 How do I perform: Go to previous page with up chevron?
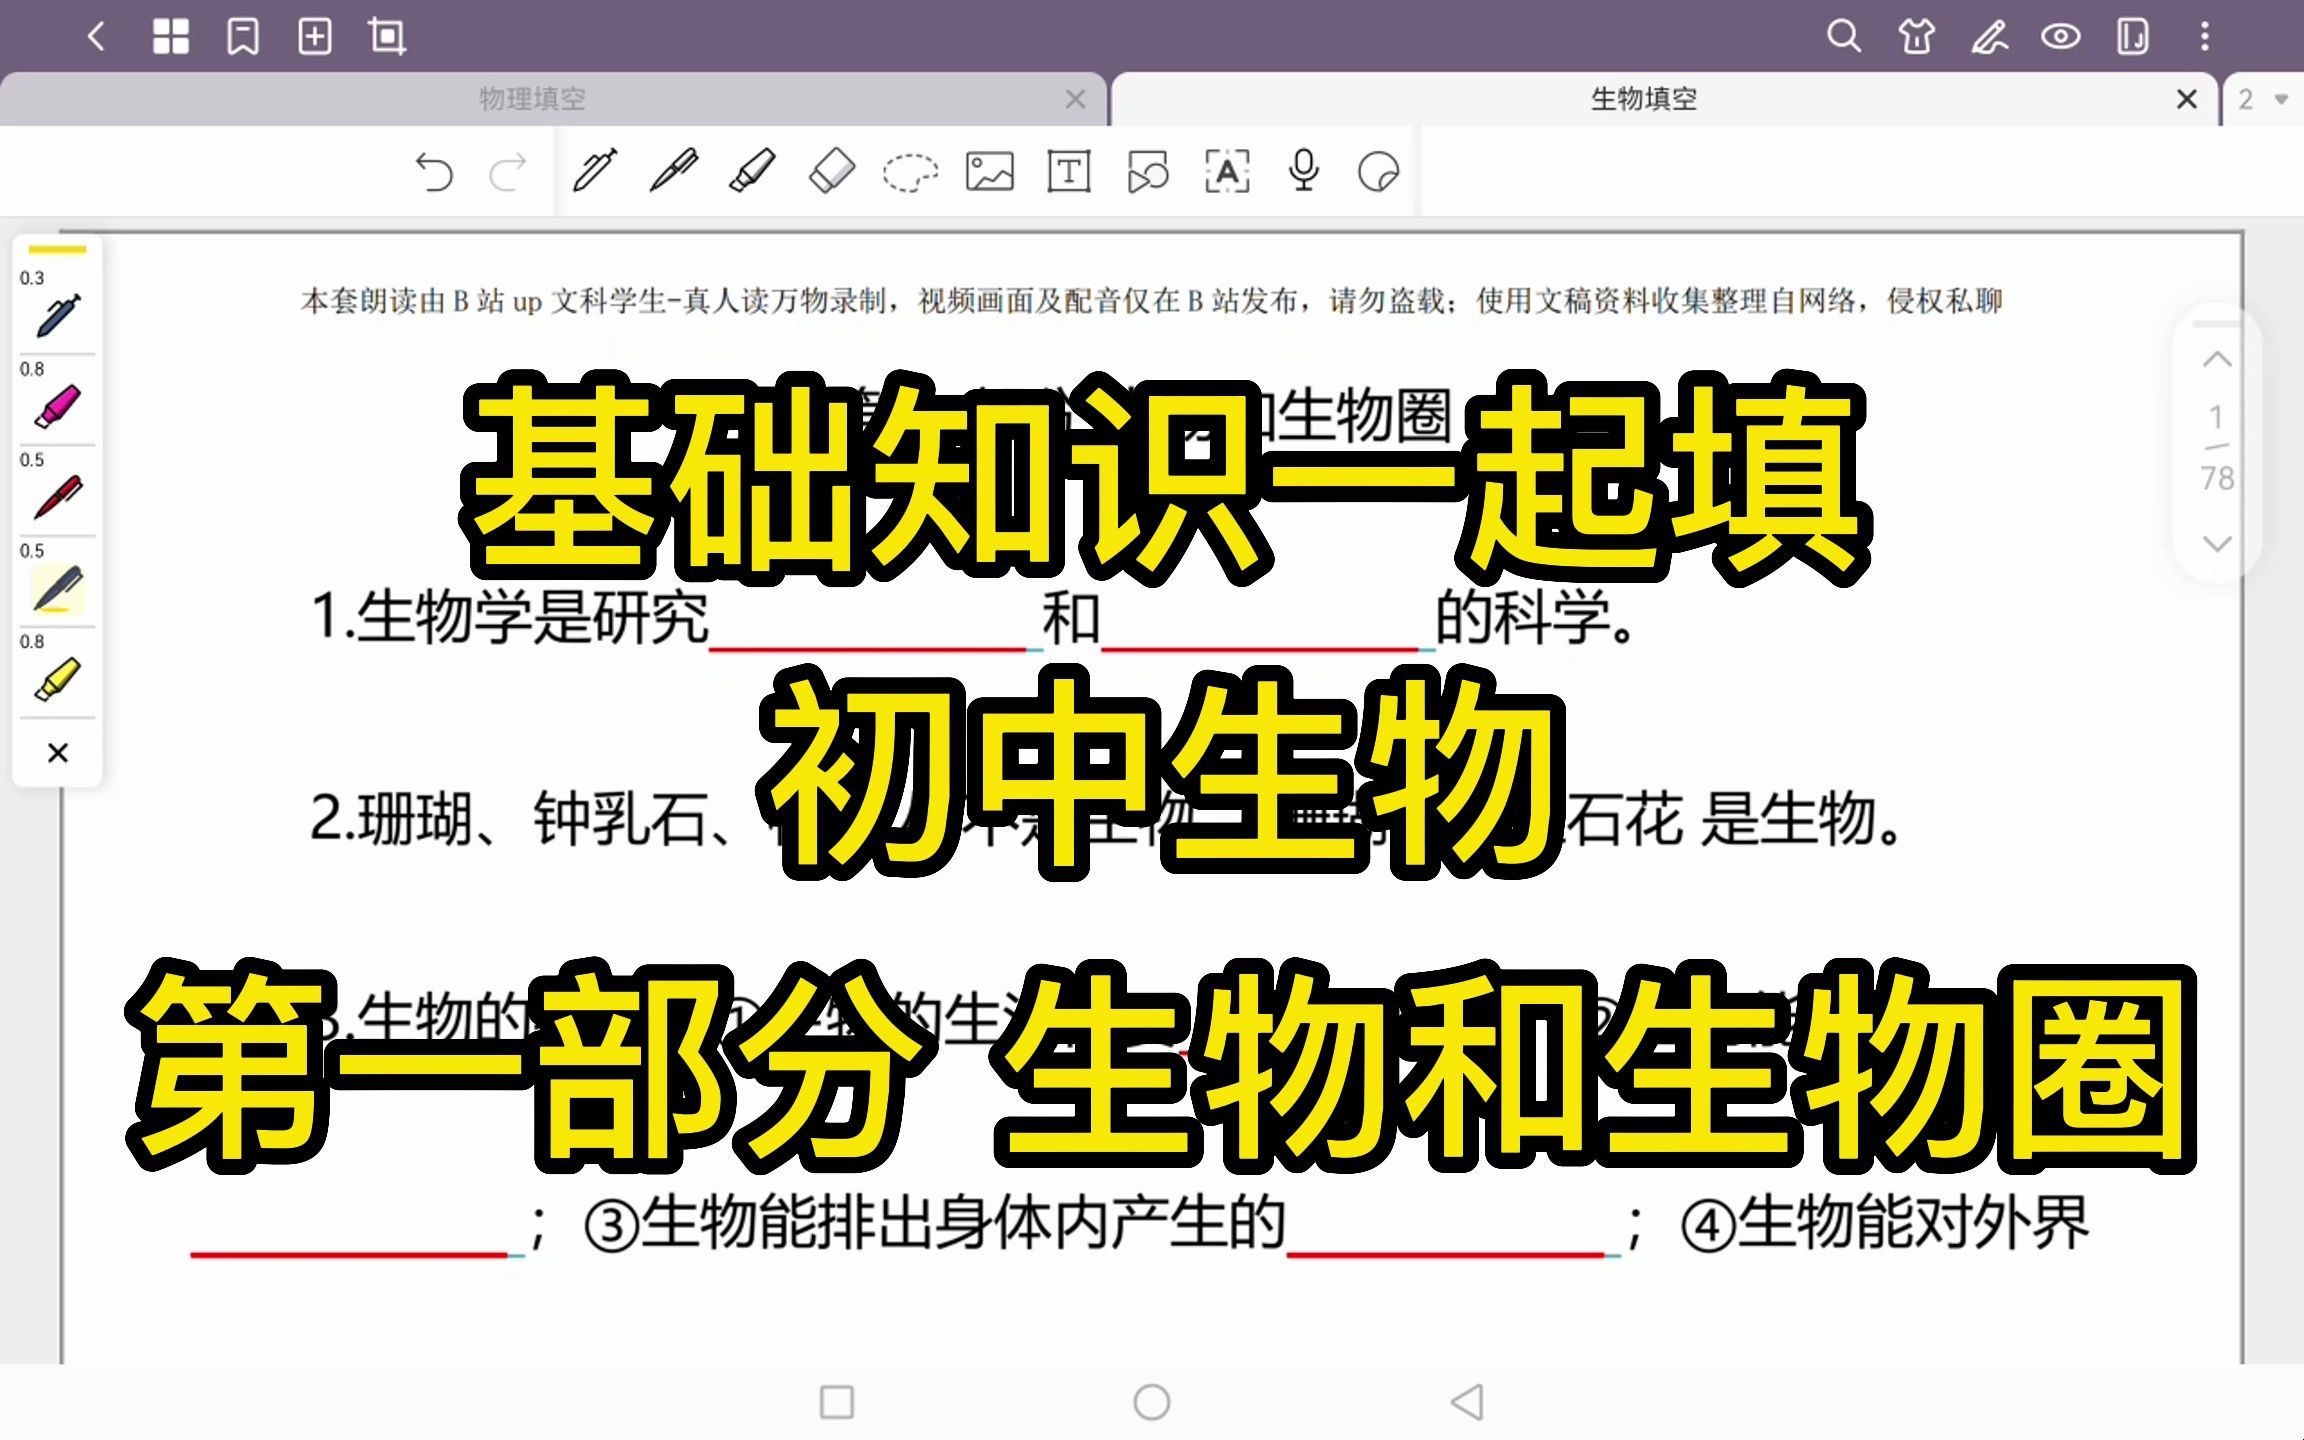point(2217,359)
